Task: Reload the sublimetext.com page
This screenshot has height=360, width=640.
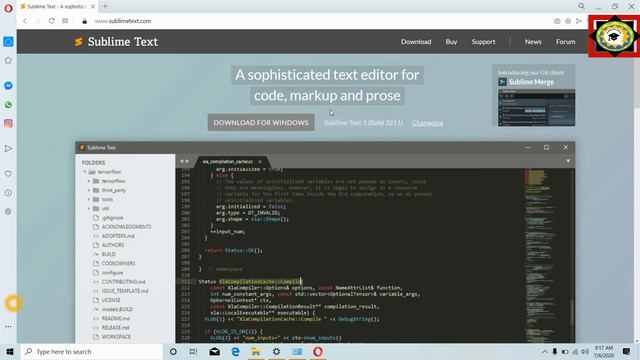Action: 51,21
